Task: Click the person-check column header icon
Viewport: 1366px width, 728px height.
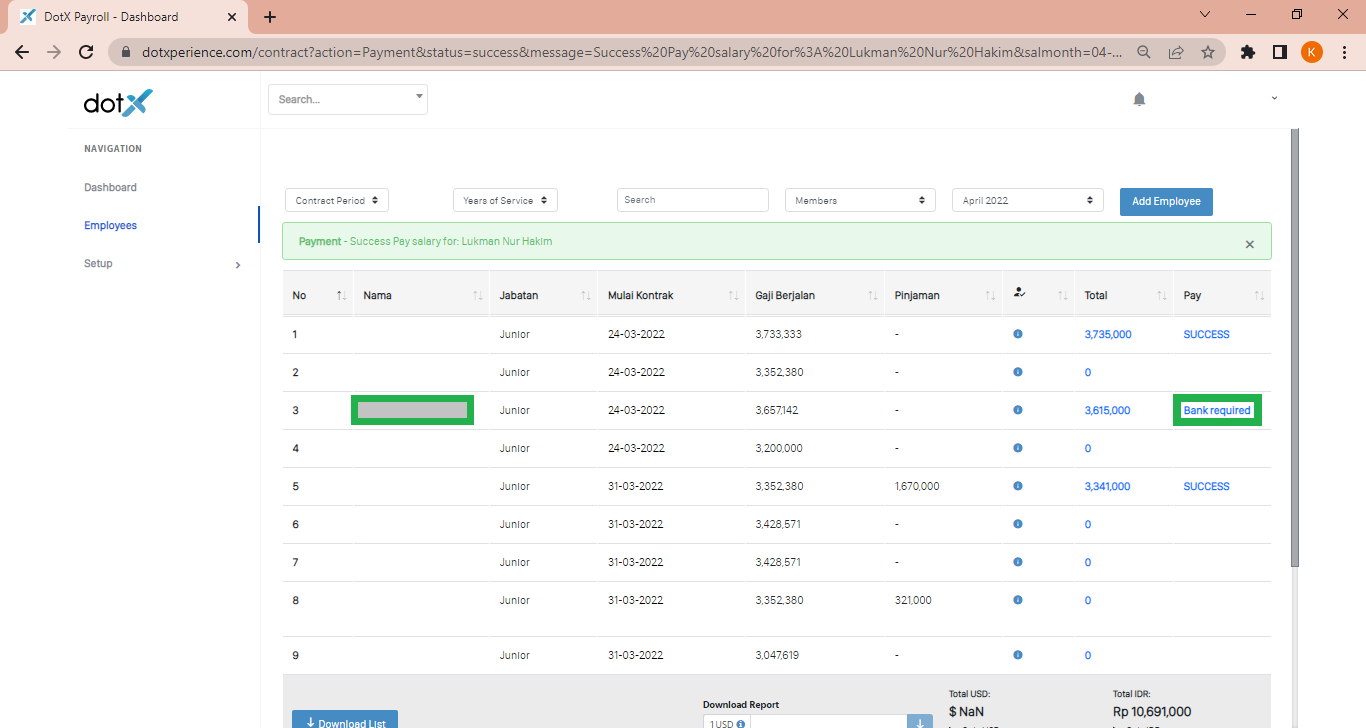Action: 1019,293
